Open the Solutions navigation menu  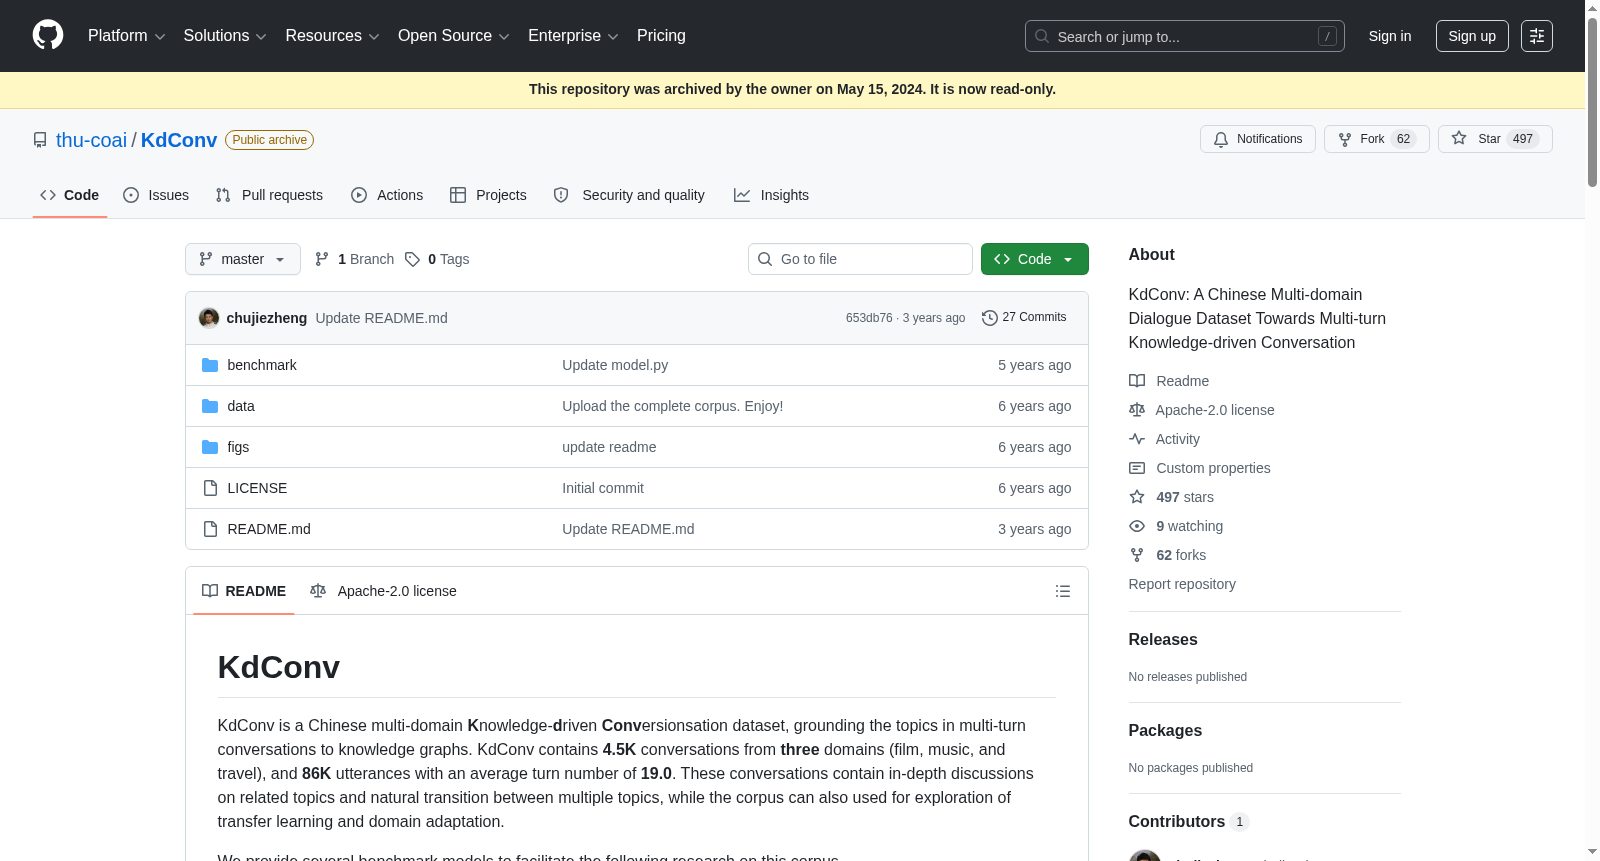pyautogui.click(x=225, y=36)
